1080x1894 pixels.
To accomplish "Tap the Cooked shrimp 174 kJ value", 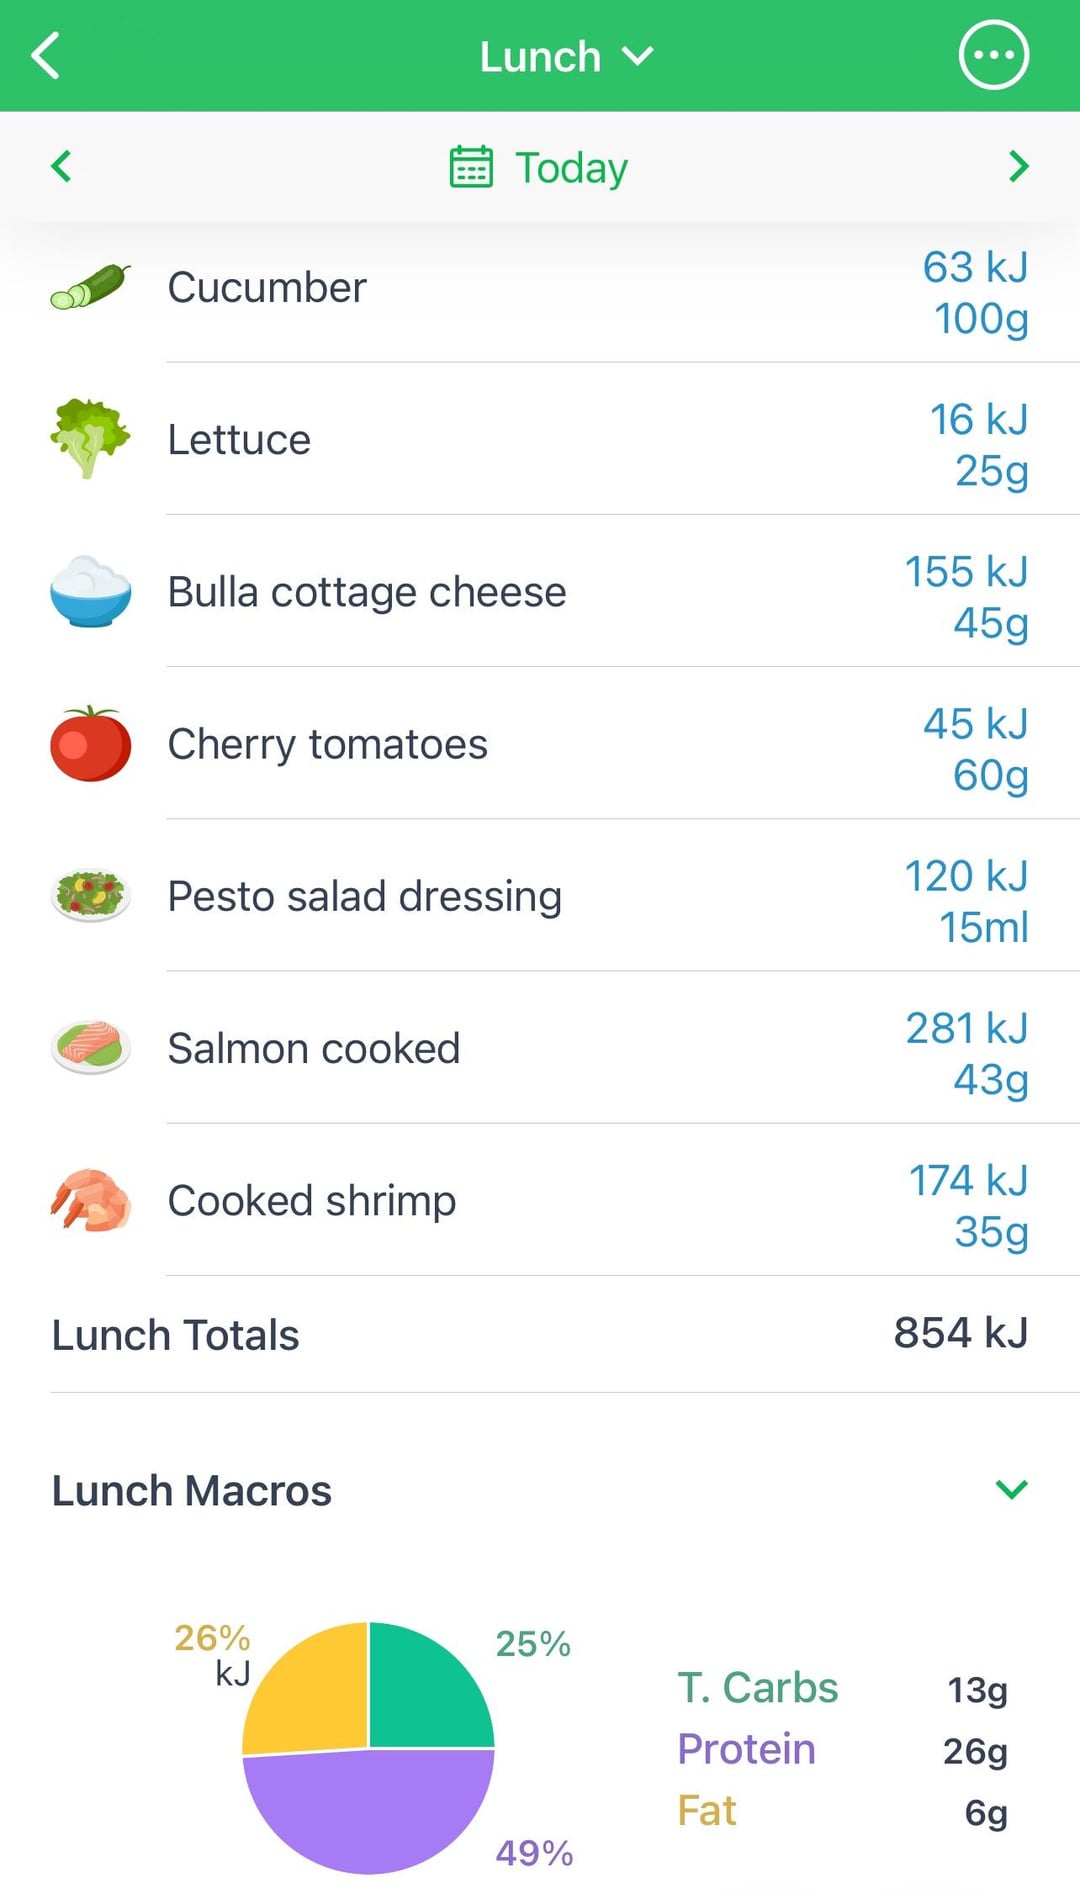I will 967,1181.
